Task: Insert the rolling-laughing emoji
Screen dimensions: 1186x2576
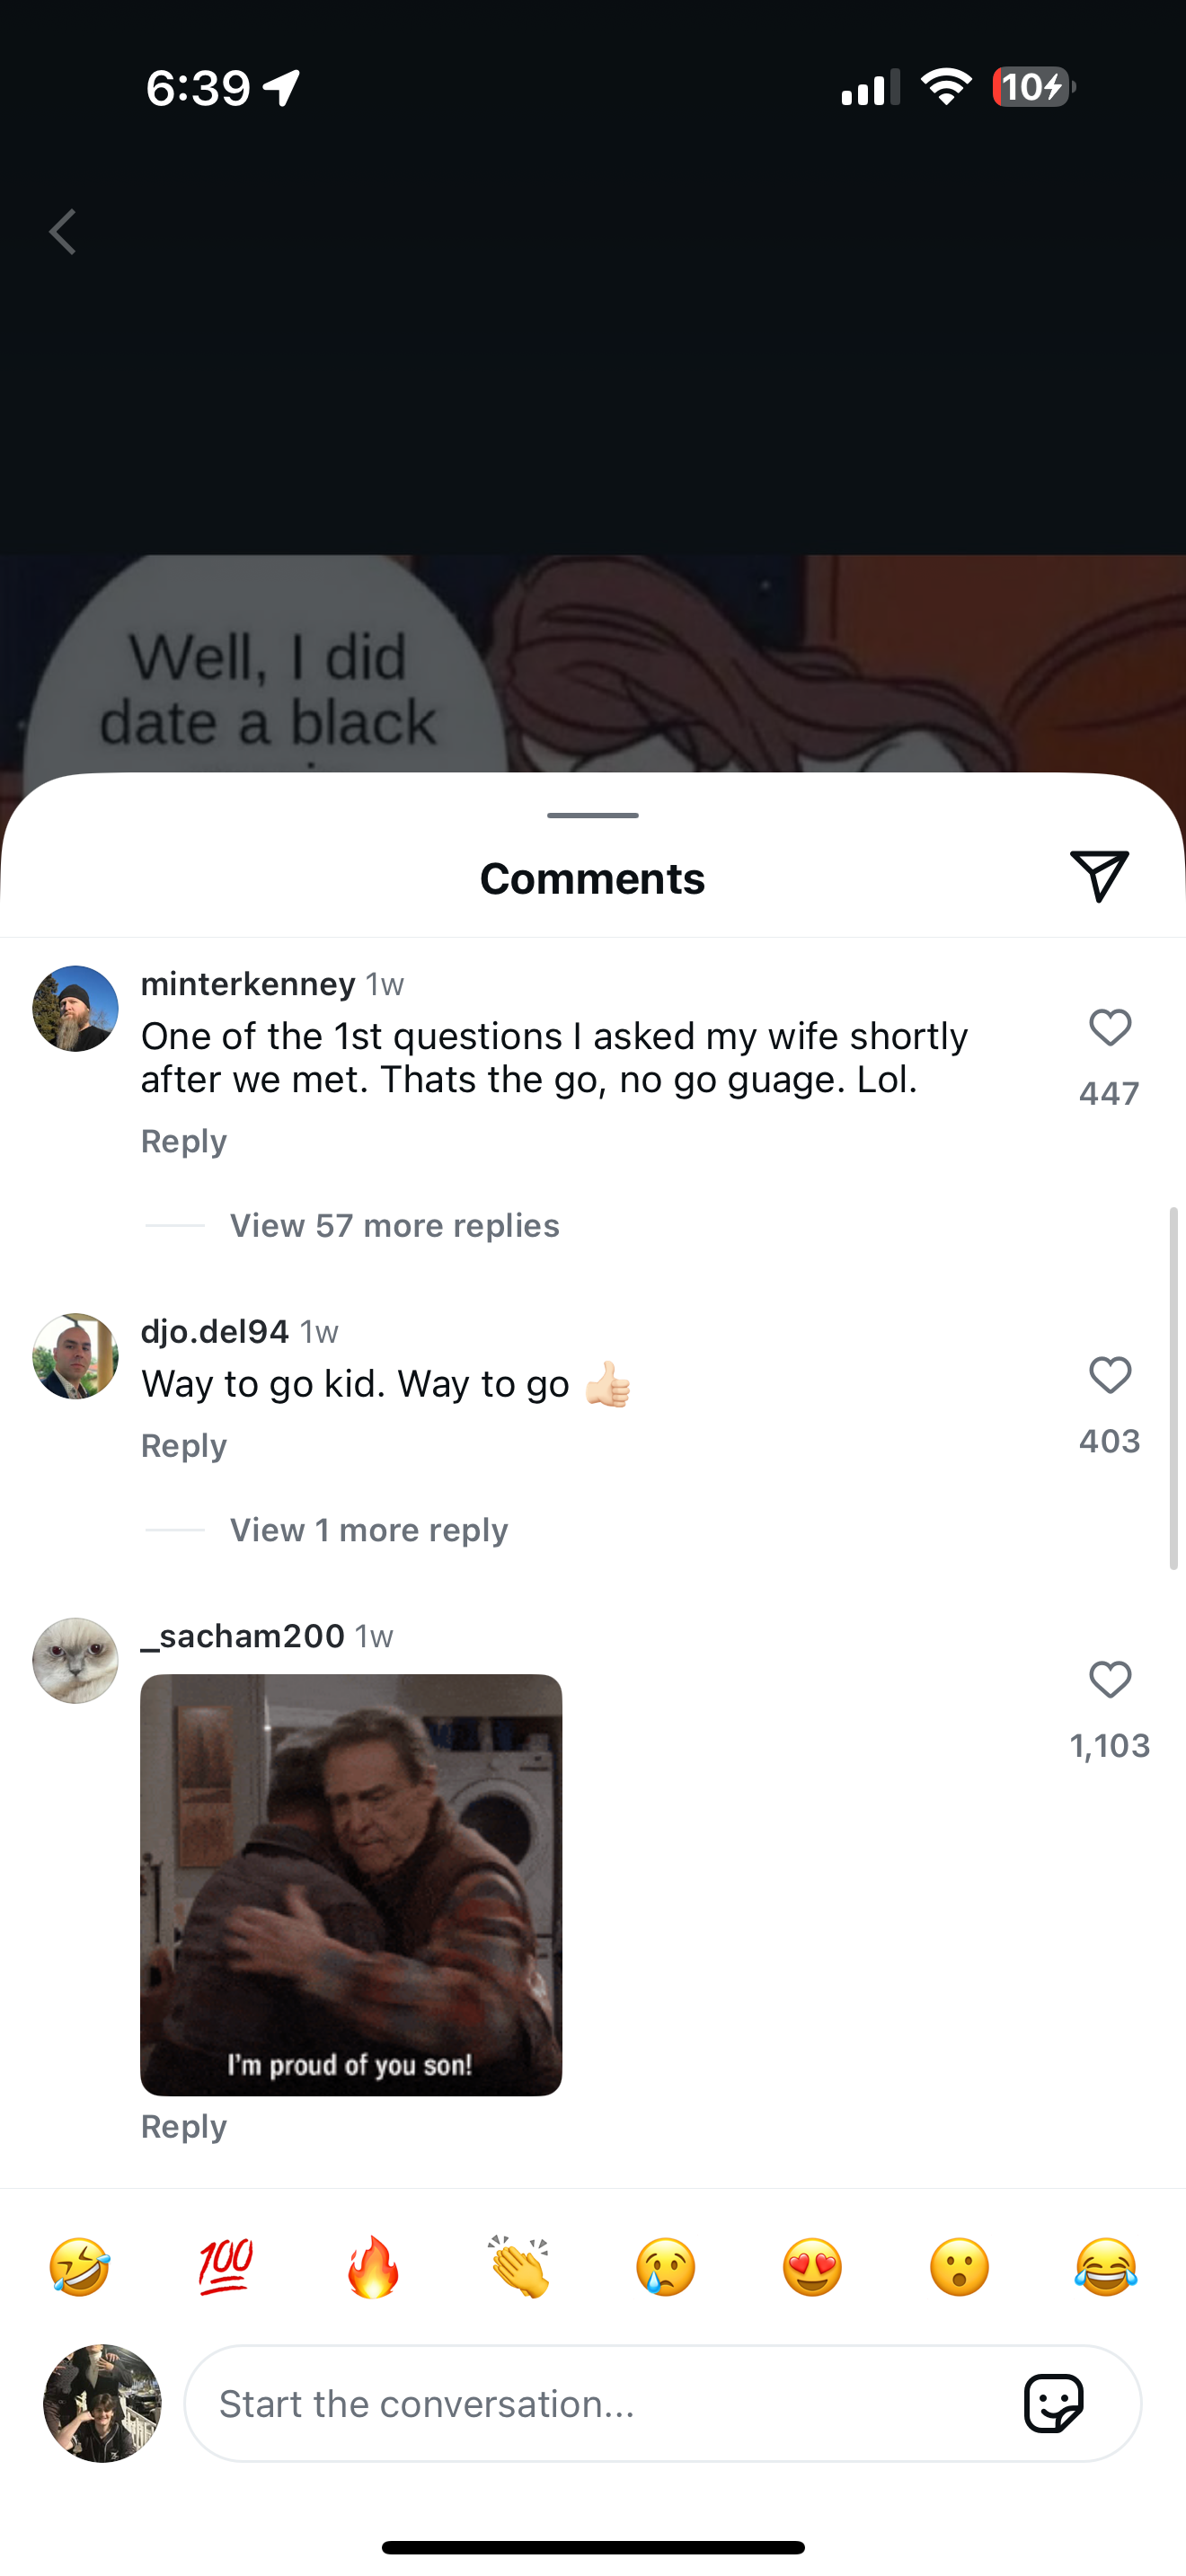Action: coord(79,2267)
